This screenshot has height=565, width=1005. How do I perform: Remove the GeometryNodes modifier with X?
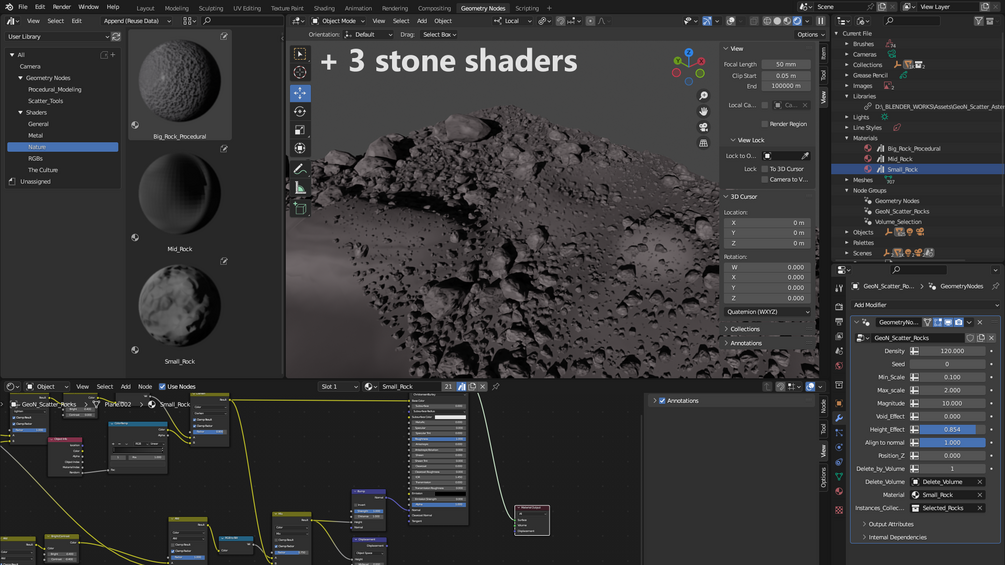980,322
